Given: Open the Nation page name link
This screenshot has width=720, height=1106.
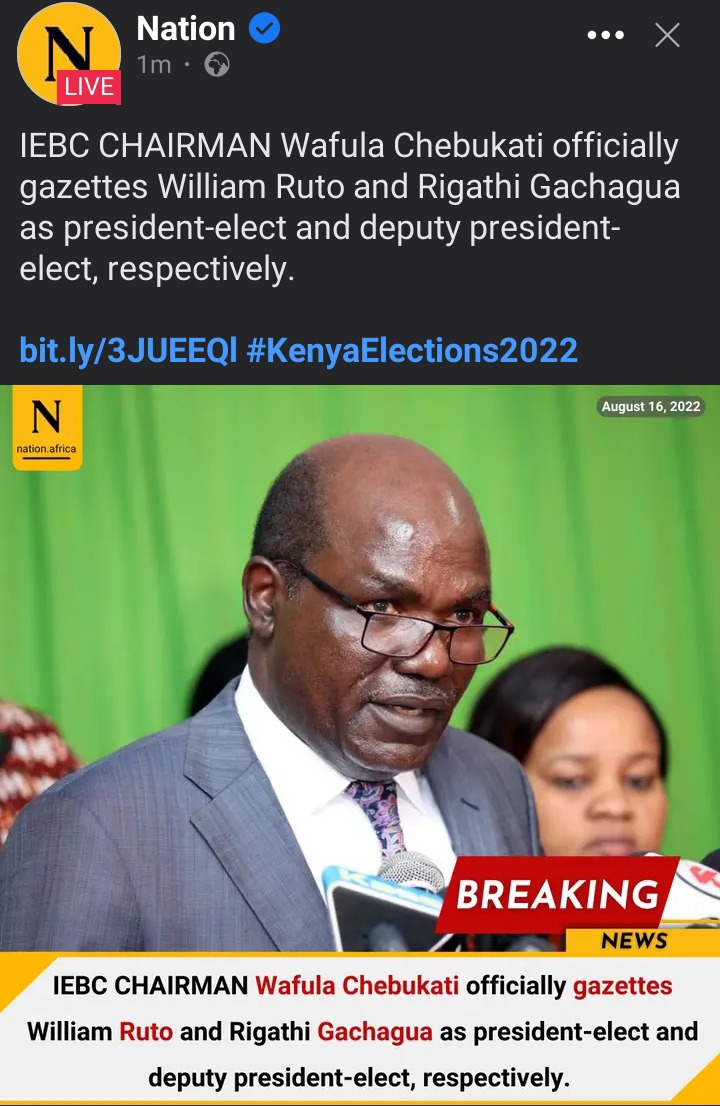Looking at the screenshot, I should [186, 29].
